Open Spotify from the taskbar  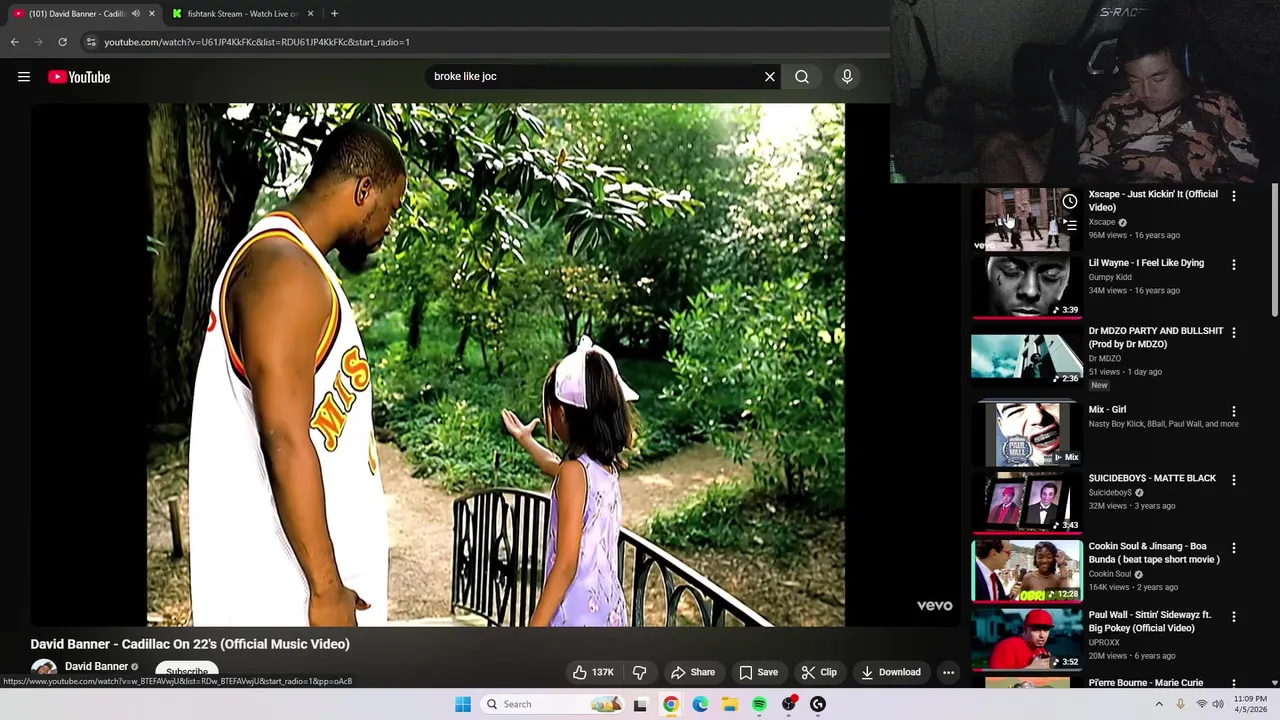pyautogui.click(x=759, y=704)
